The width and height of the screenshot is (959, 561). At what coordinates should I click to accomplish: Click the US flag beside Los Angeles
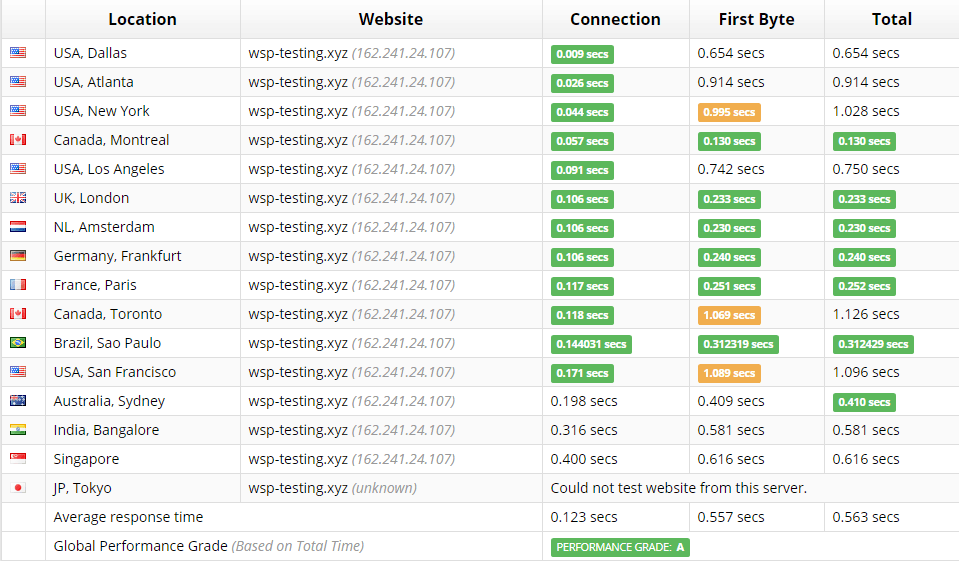(x=18, y=168)
